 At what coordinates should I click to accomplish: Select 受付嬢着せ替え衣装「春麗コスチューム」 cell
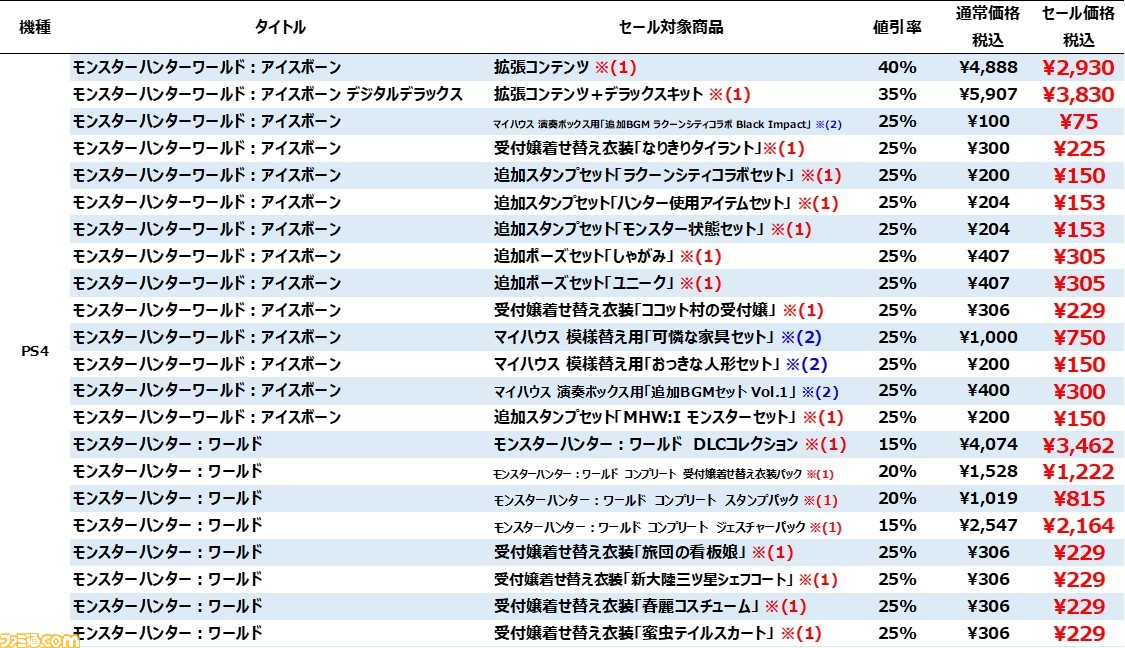tap(650, 606)
